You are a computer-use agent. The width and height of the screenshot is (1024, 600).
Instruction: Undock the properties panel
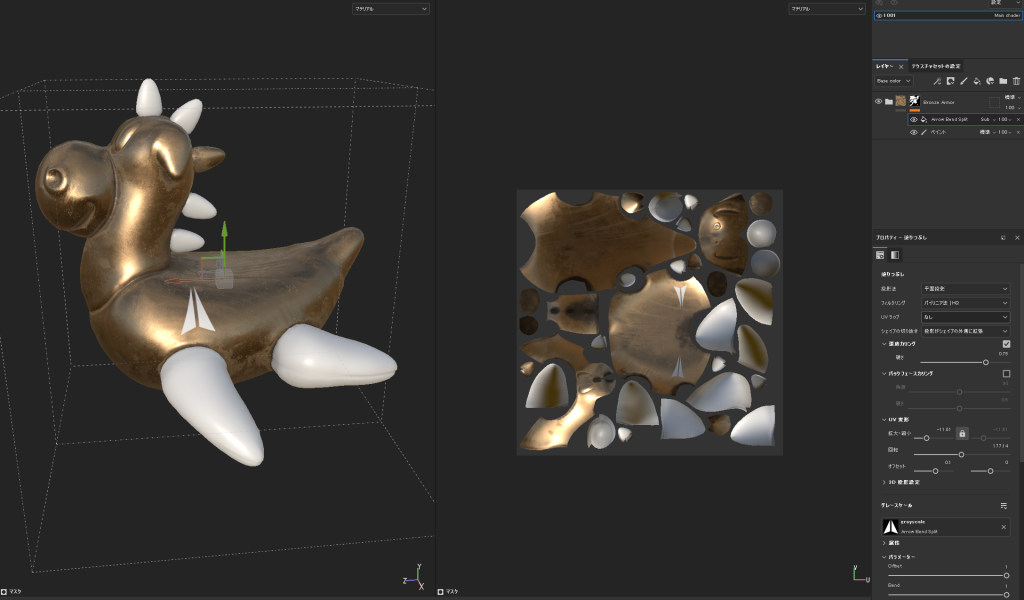(1003, 238)
